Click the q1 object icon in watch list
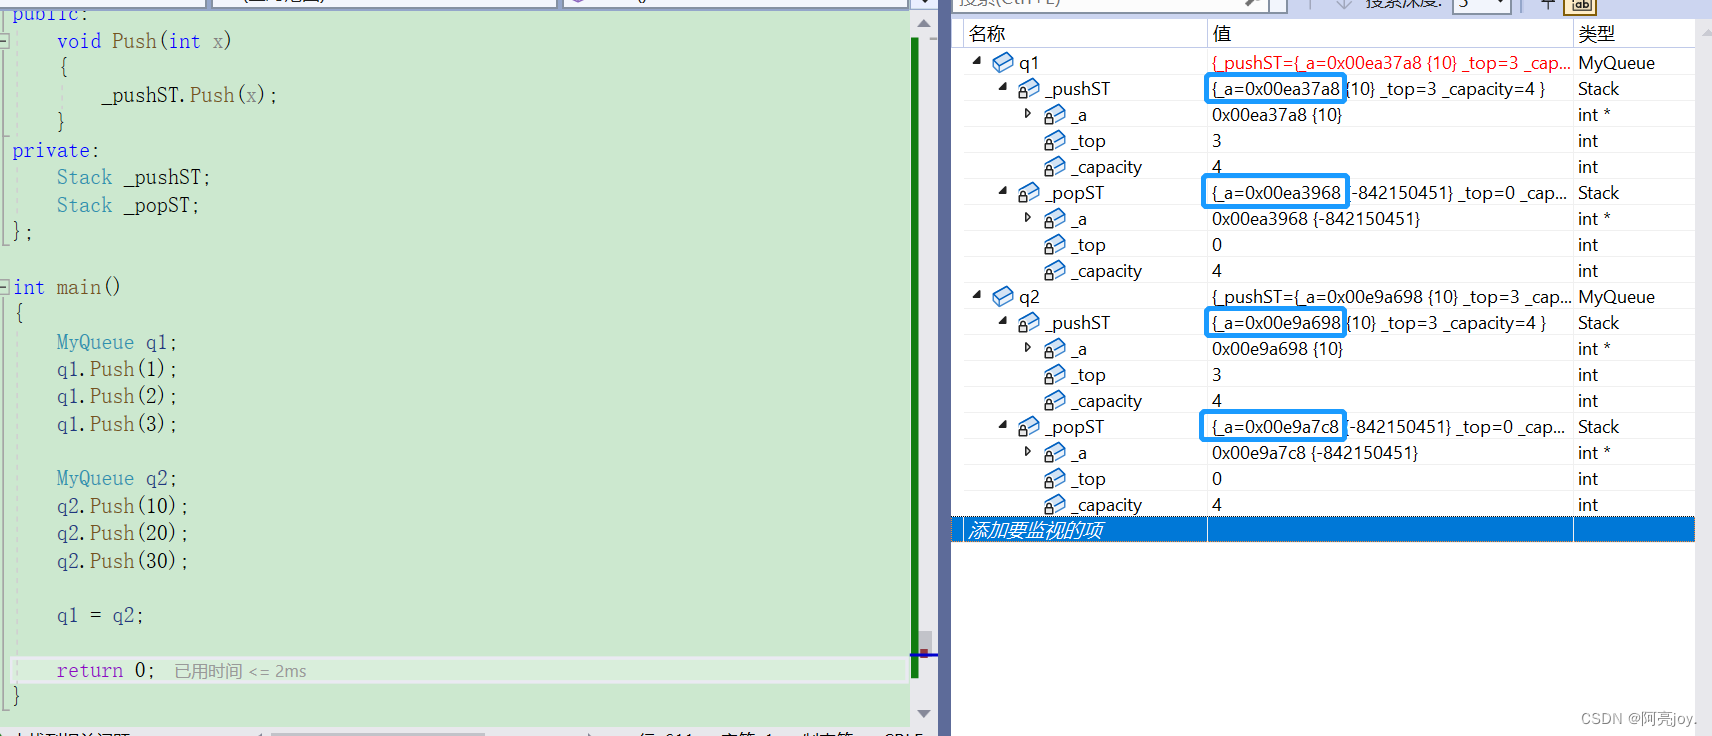1712x736 pixels. pos(1003,63)
